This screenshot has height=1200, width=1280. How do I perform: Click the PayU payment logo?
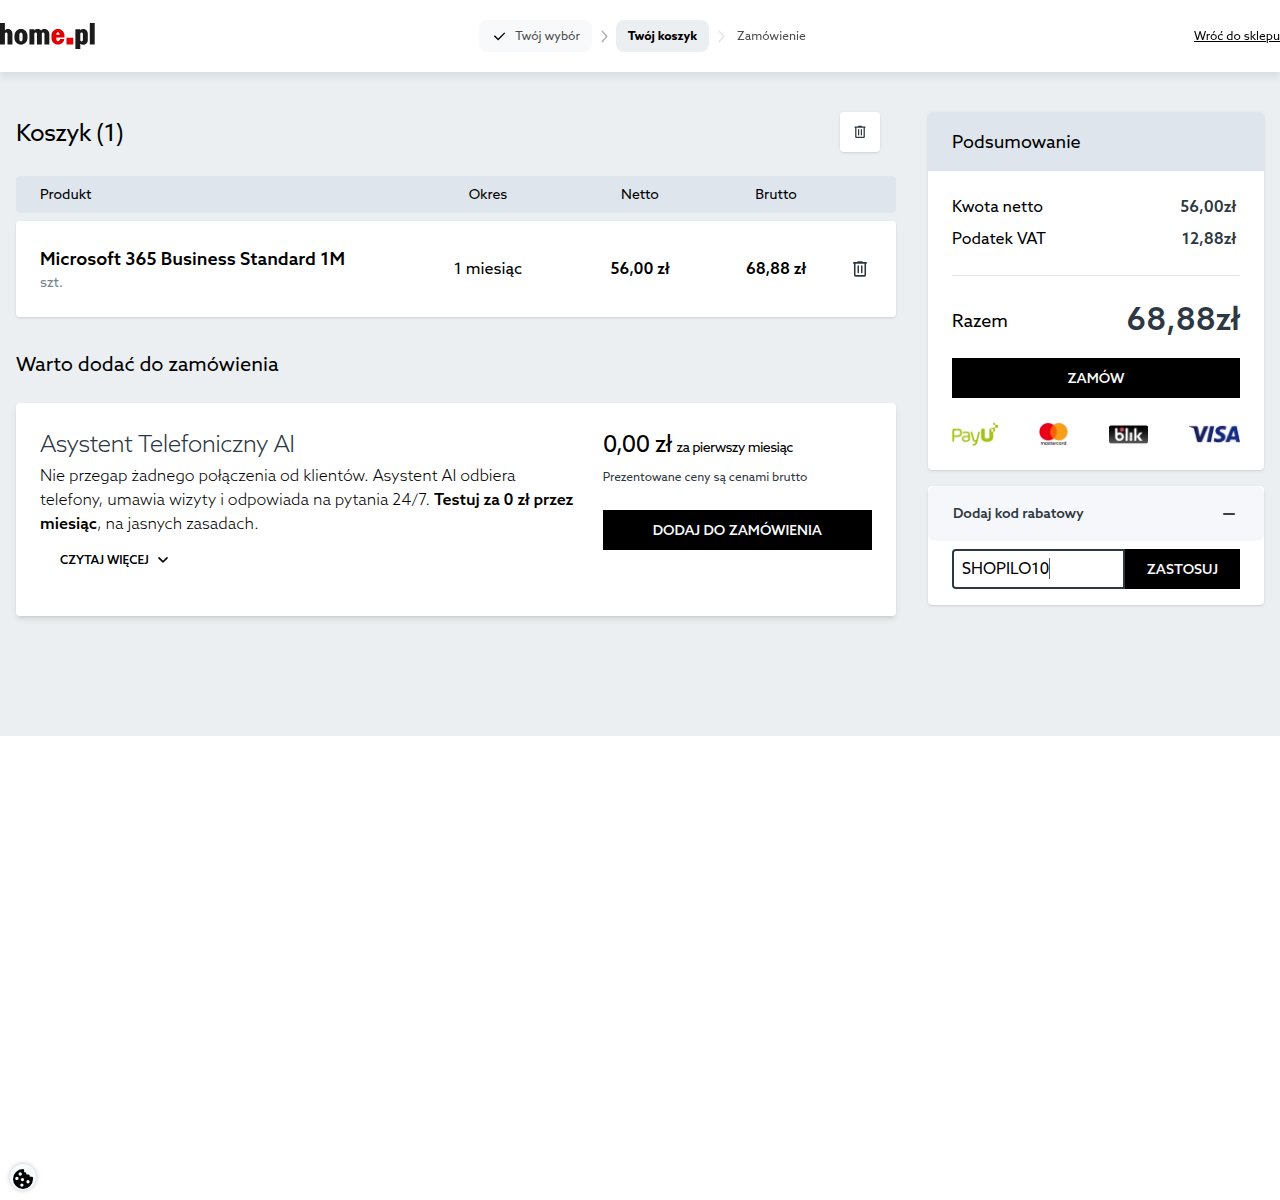[x=975, y=434]
